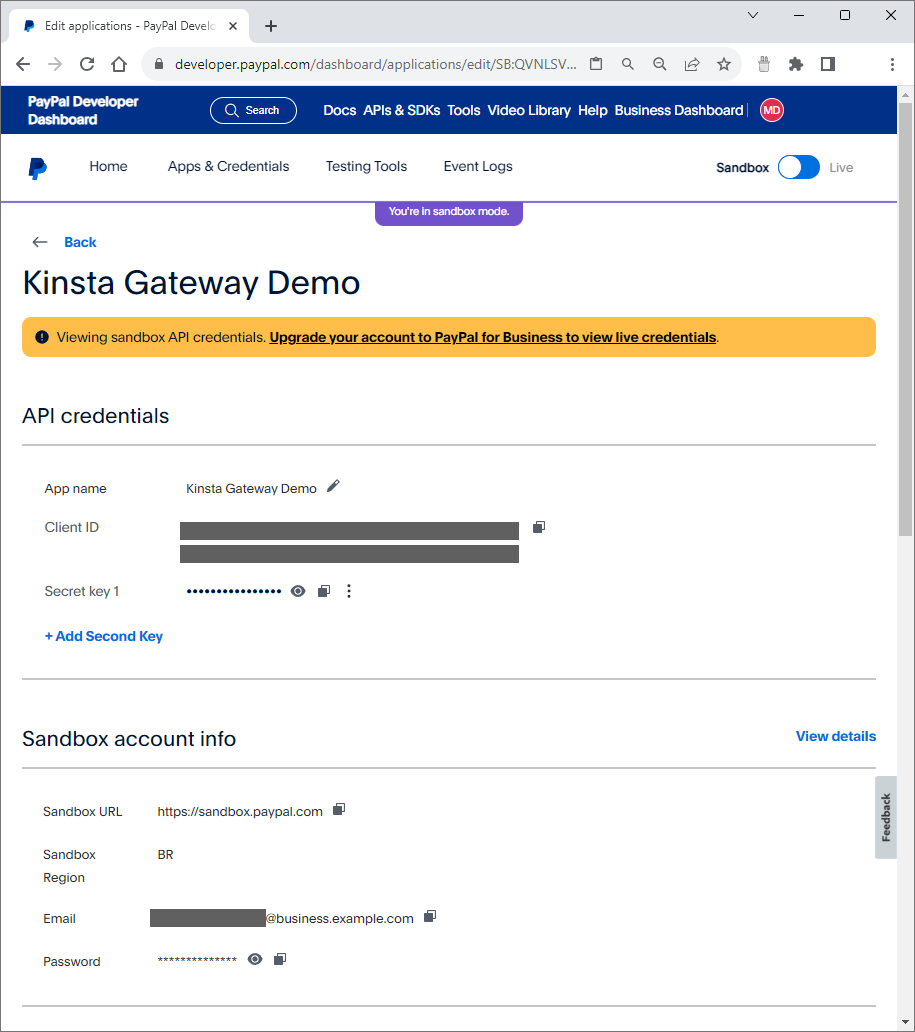Click the pencil icon to edit app name
Viewport: 915px width, 1032px height.
coord(333,486)
